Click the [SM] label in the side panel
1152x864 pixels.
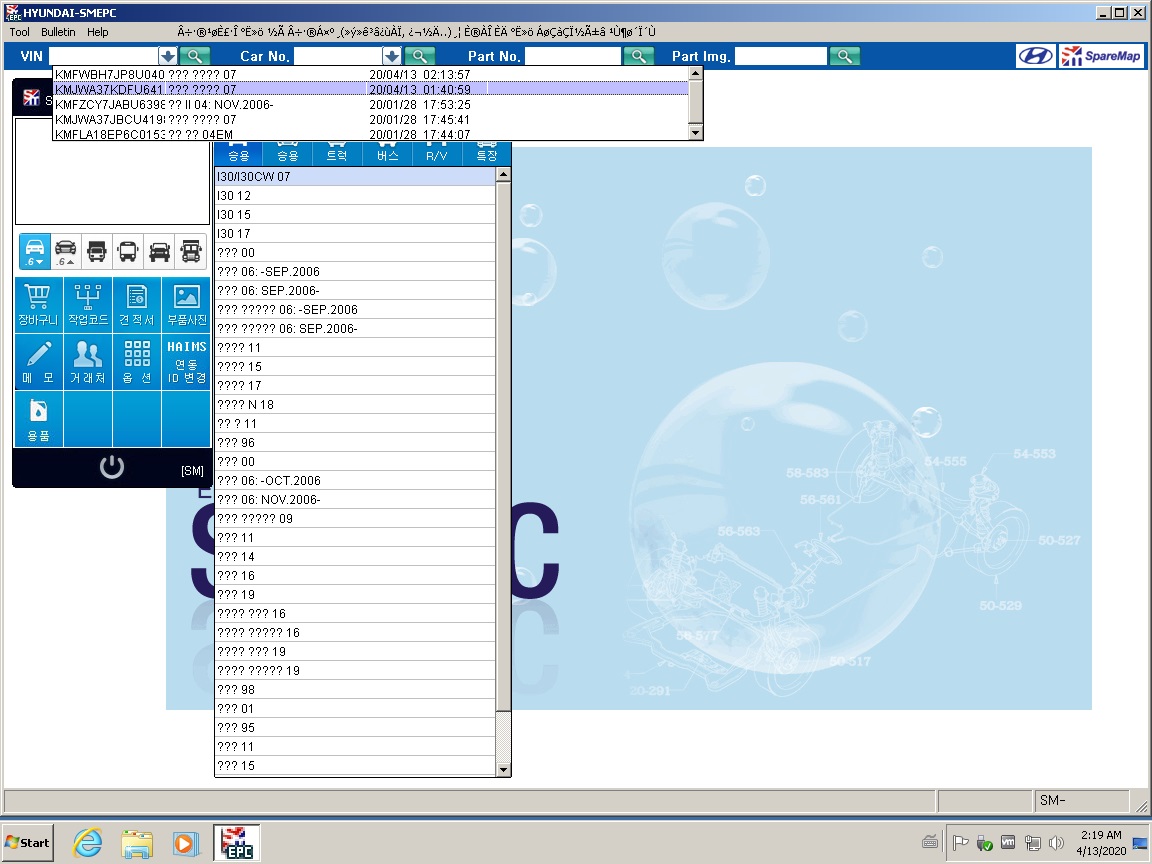(x=192, y=471)
